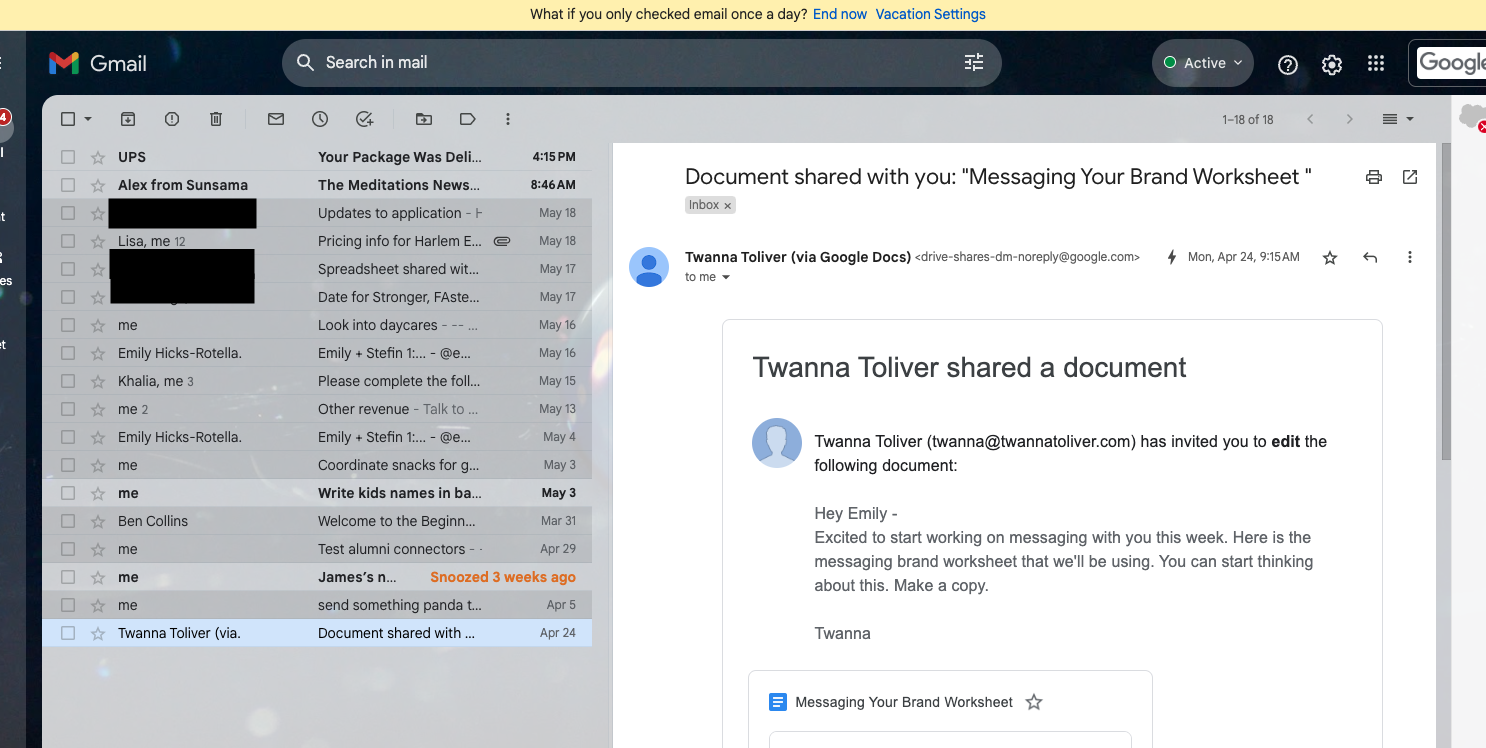Select the Alex from Sunsama email checkbox
Viewport: 1486px width, 748px height.
(x=68, y=185)
